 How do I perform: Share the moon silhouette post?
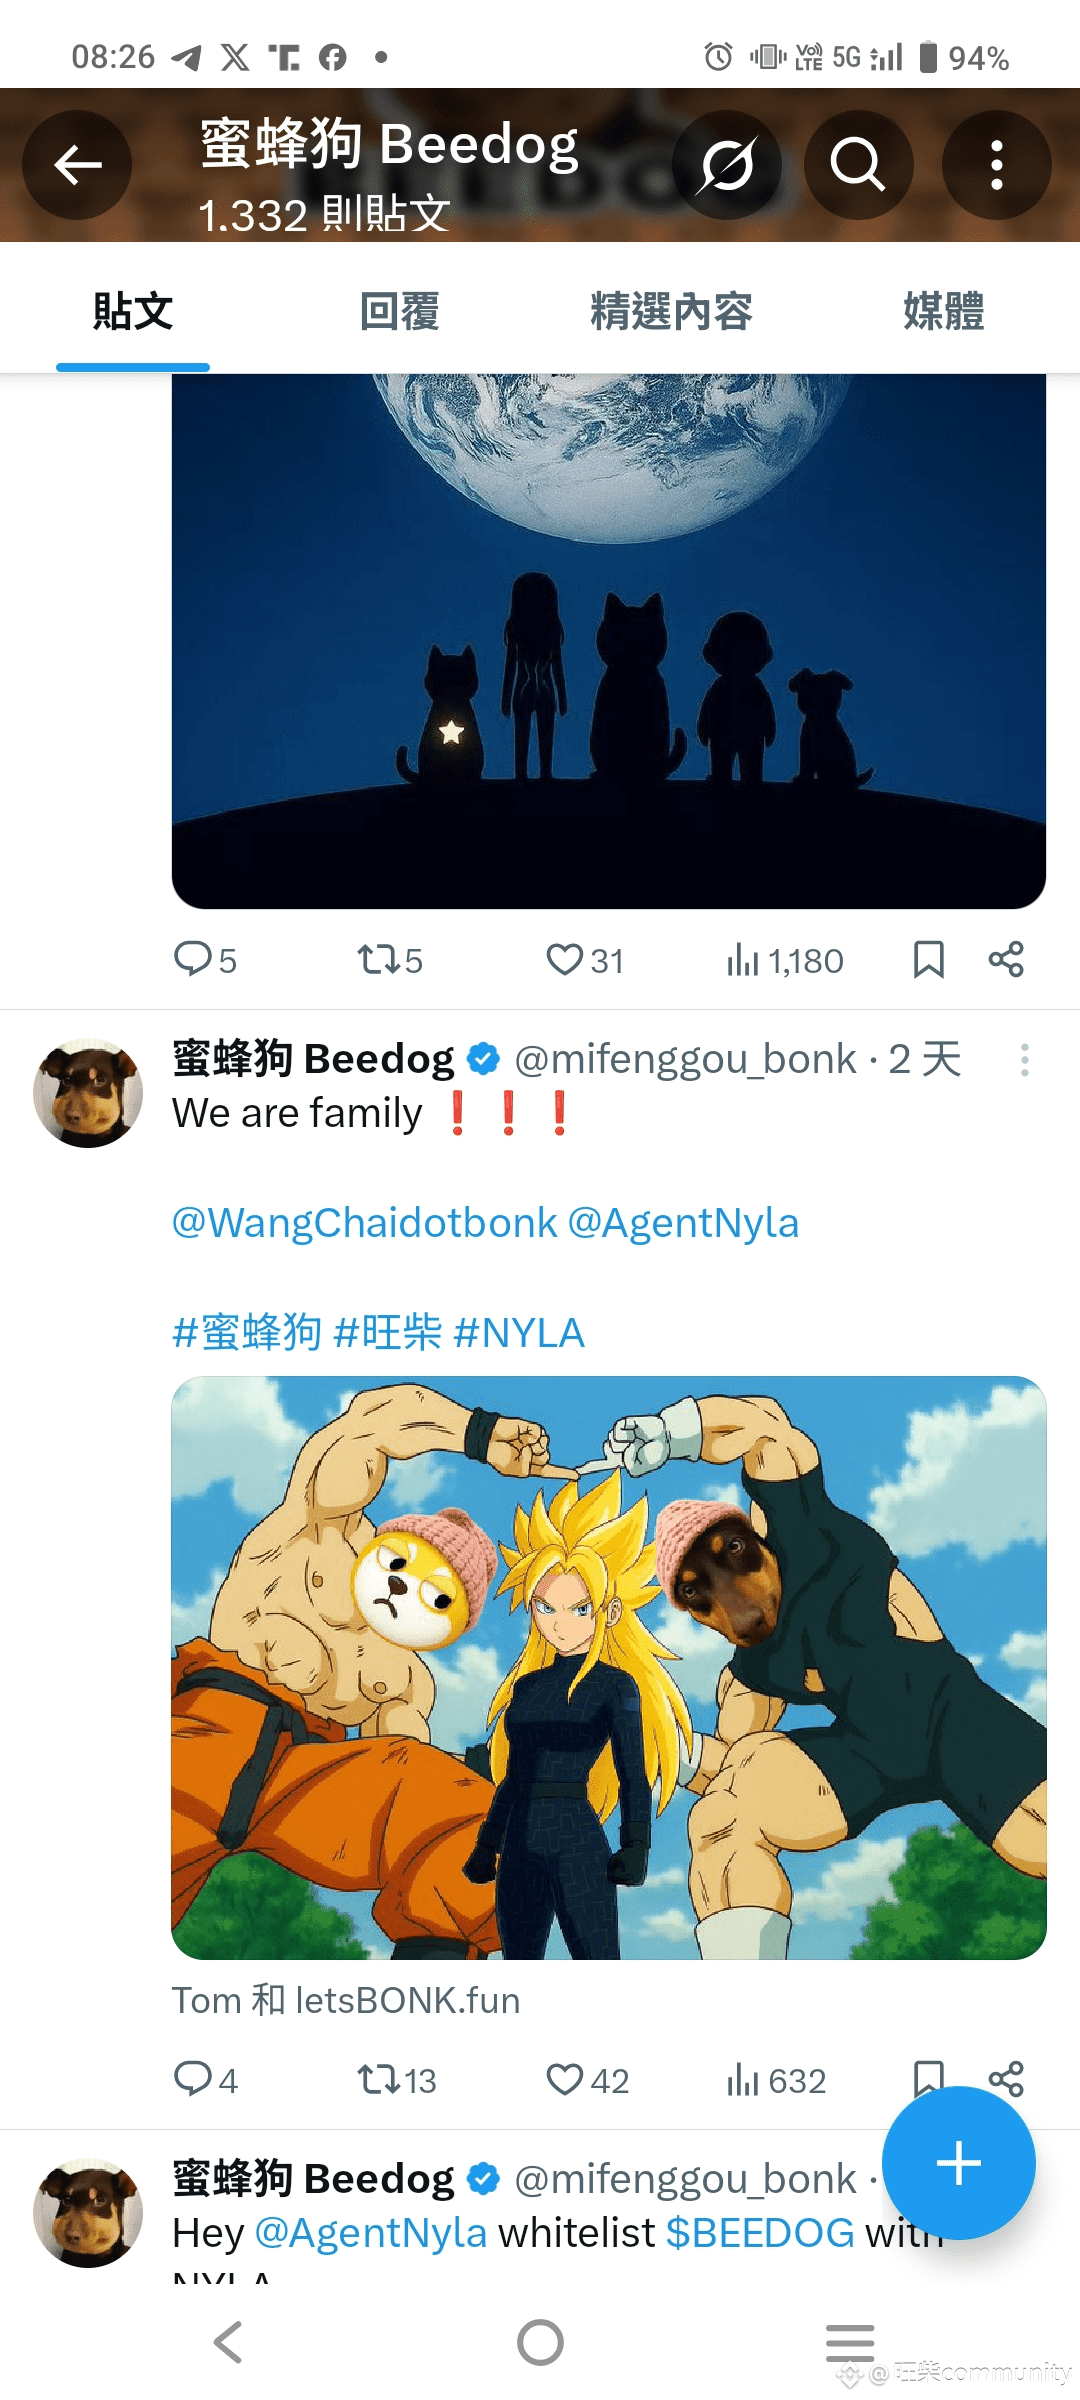tap(1006, 960)
